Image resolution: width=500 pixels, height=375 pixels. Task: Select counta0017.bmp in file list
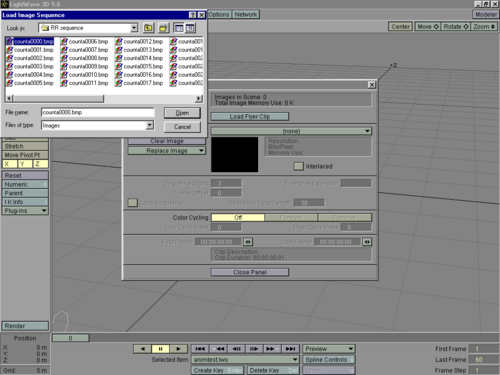139,83
